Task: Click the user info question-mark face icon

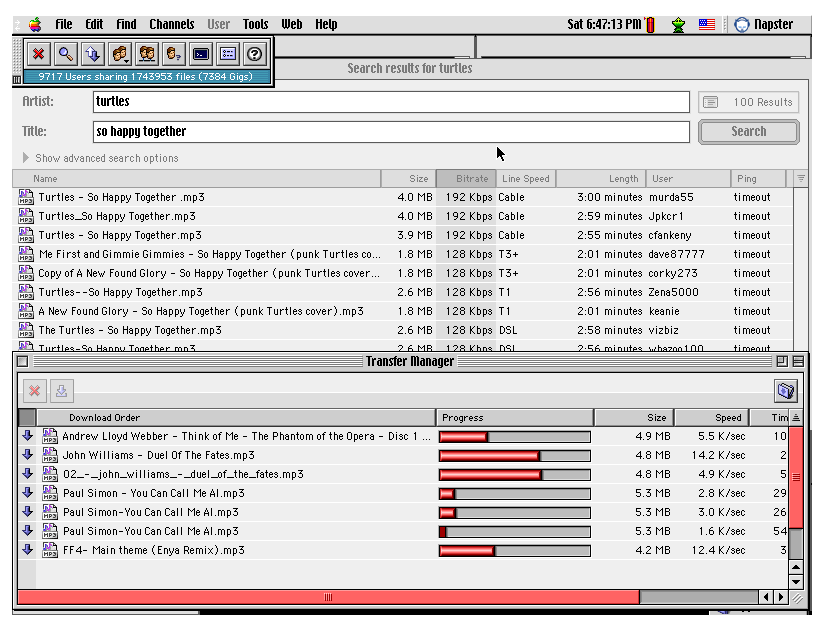Action: [174, 54]
